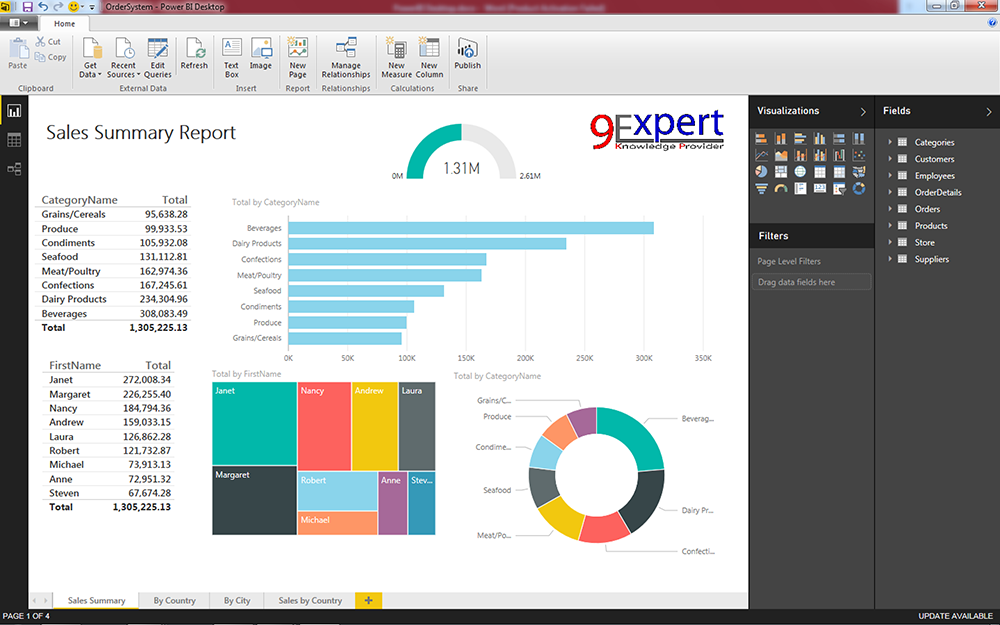
Task: Insert an Image from the ribbon
Action: pyautogui.click(x=260, y=54)
